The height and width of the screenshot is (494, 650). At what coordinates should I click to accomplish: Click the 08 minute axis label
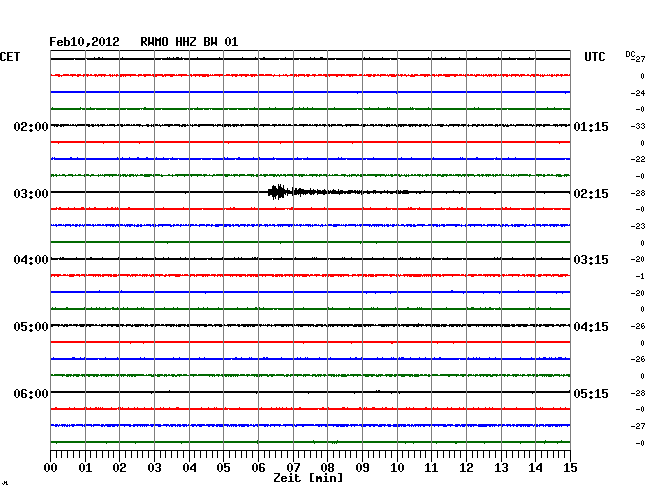coord(327,468)
